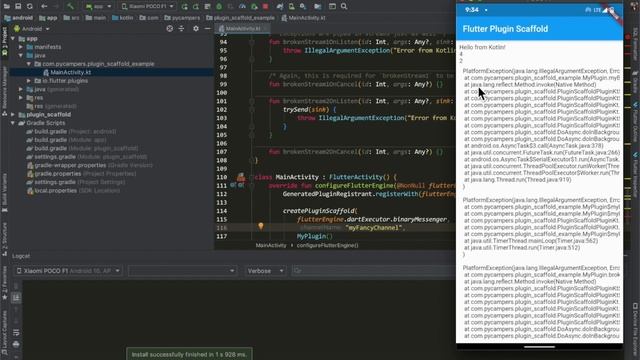Open Project panel gear options
This screenshot has height=360, width=640.
(x=196, y=29)
